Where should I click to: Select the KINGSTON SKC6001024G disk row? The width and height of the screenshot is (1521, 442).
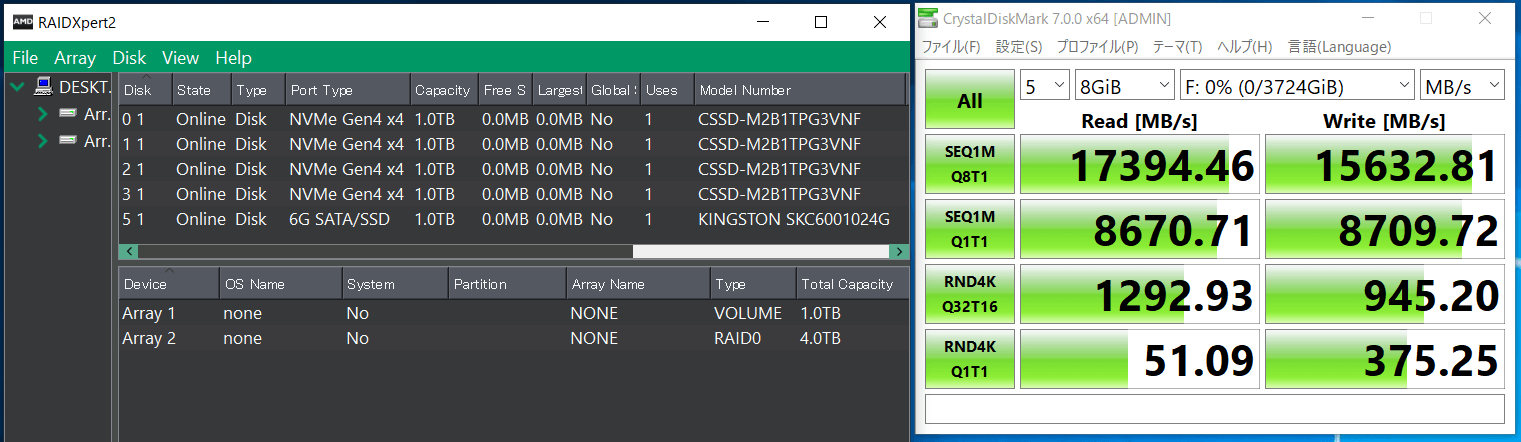(513, 219)
